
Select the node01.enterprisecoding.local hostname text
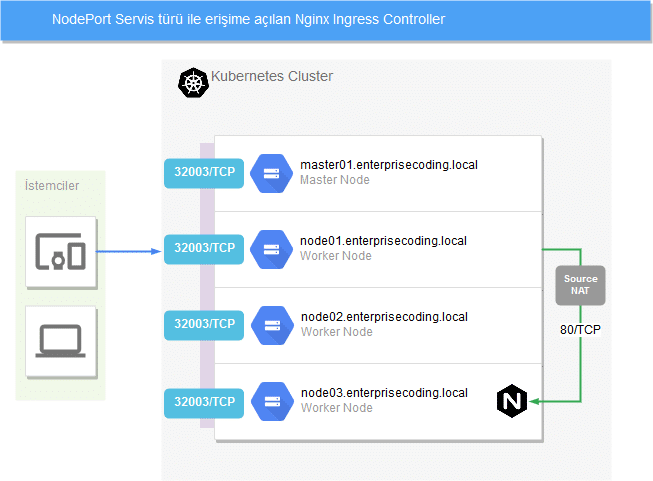tap(384, 241)
